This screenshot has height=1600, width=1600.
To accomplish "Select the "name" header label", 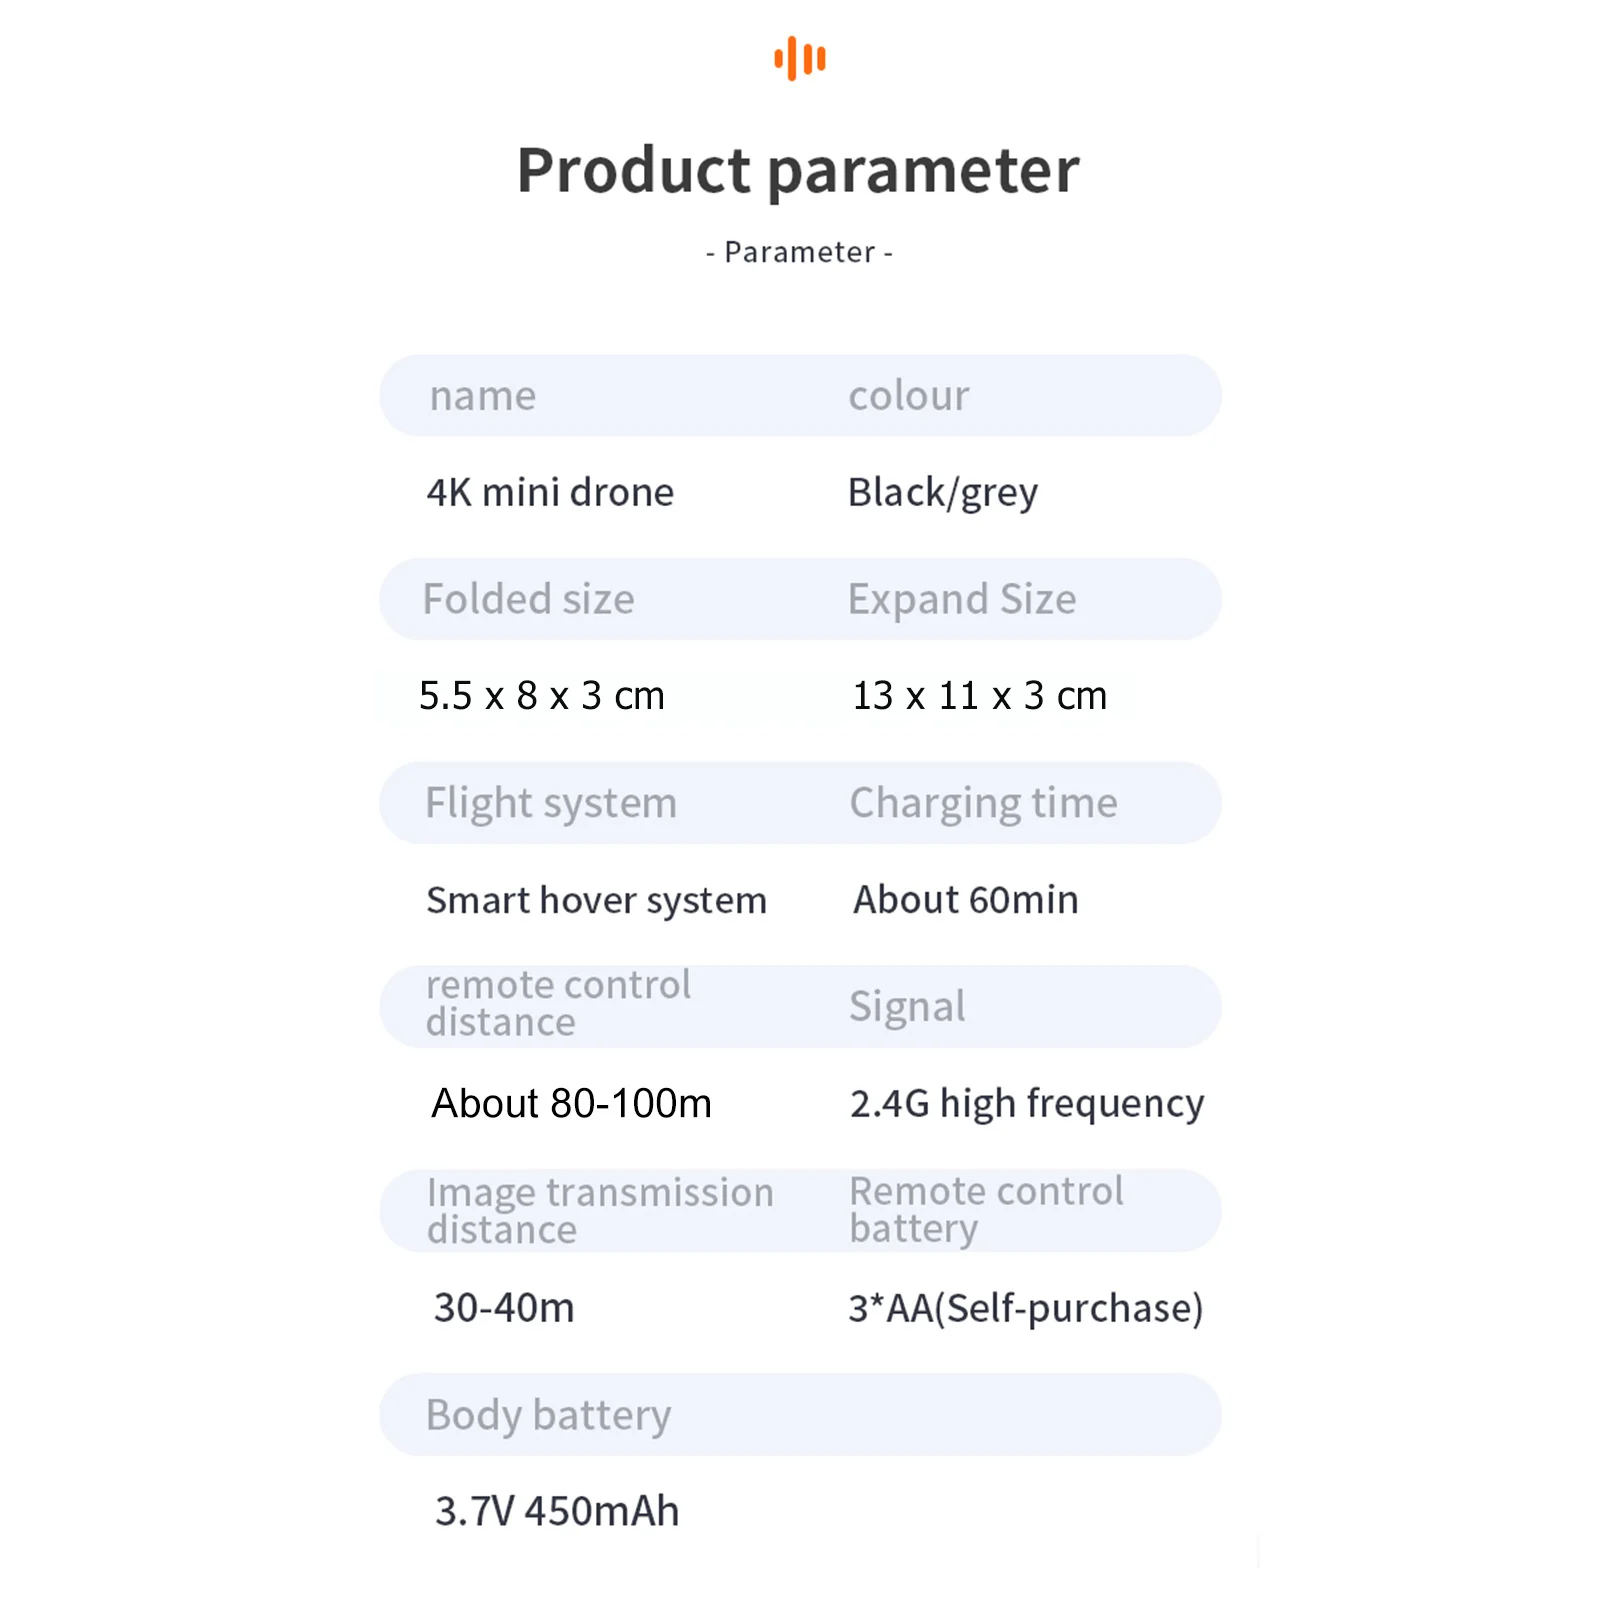I will [x=483, y=396].
